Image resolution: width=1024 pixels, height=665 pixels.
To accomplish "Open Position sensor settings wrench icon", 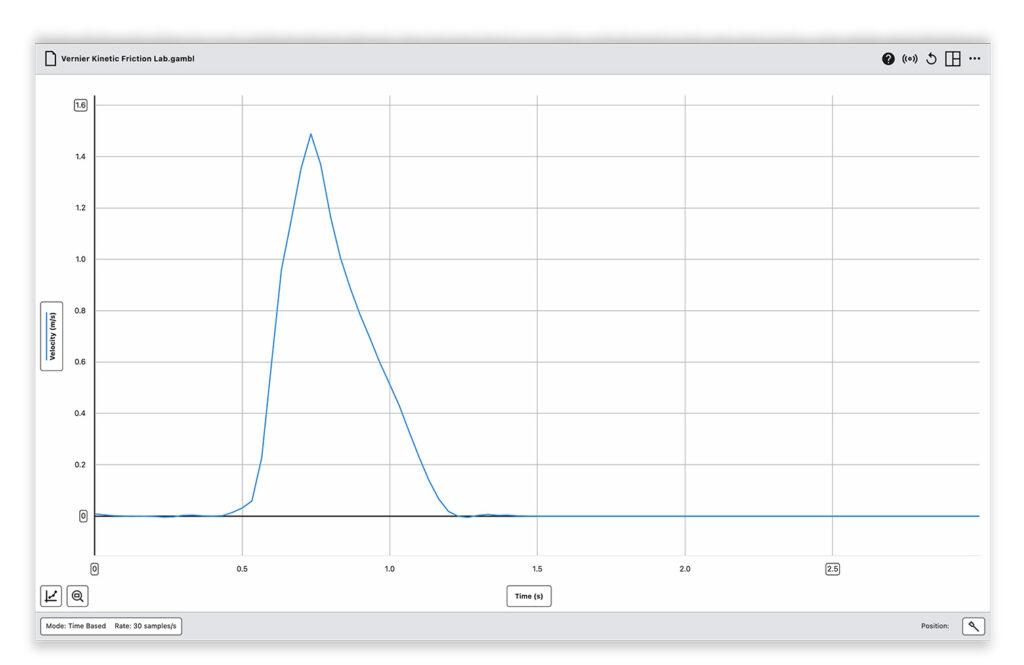I will 973,626.
